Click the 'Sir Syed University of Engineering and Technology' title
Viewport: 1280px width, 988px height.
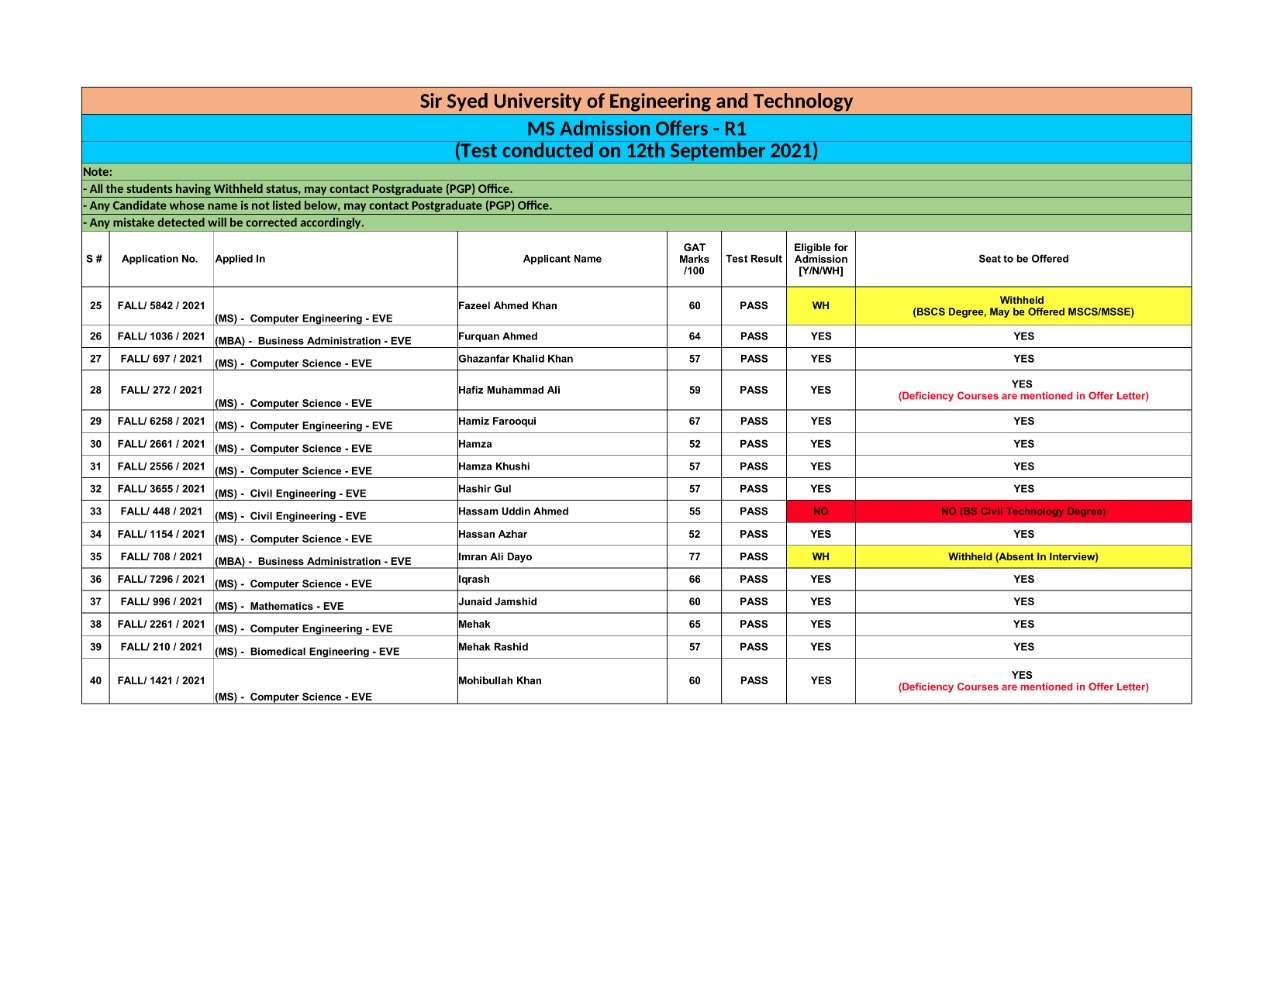(x=636, y=101)
